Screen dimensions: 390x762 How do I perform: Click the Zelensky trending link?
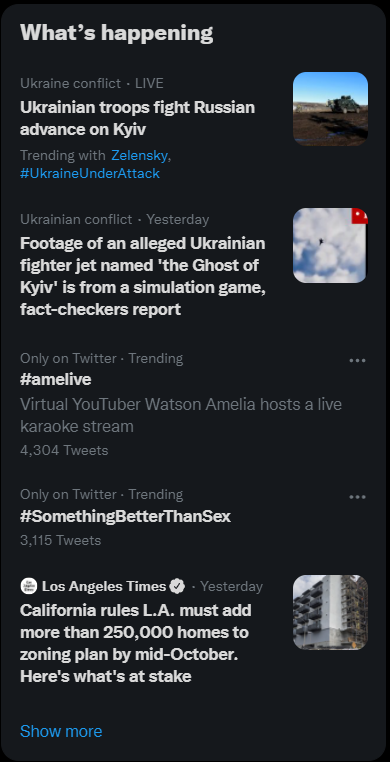(139, 156)
